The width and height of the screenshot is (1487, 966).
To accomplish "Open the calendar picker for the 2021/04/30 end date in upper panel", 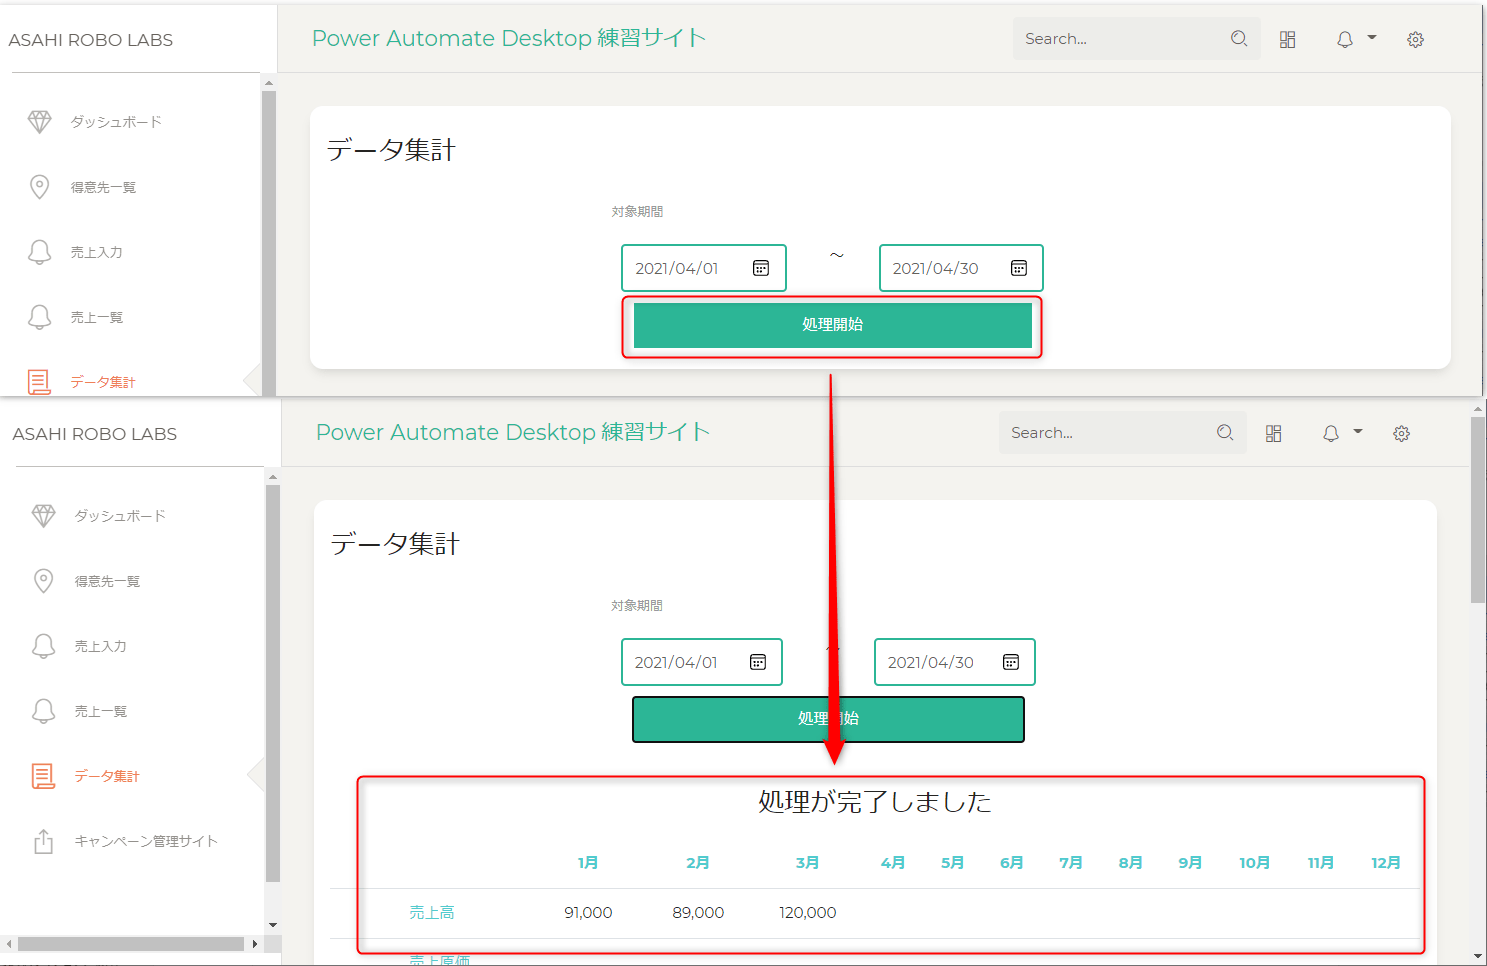I will (1019, 268).
